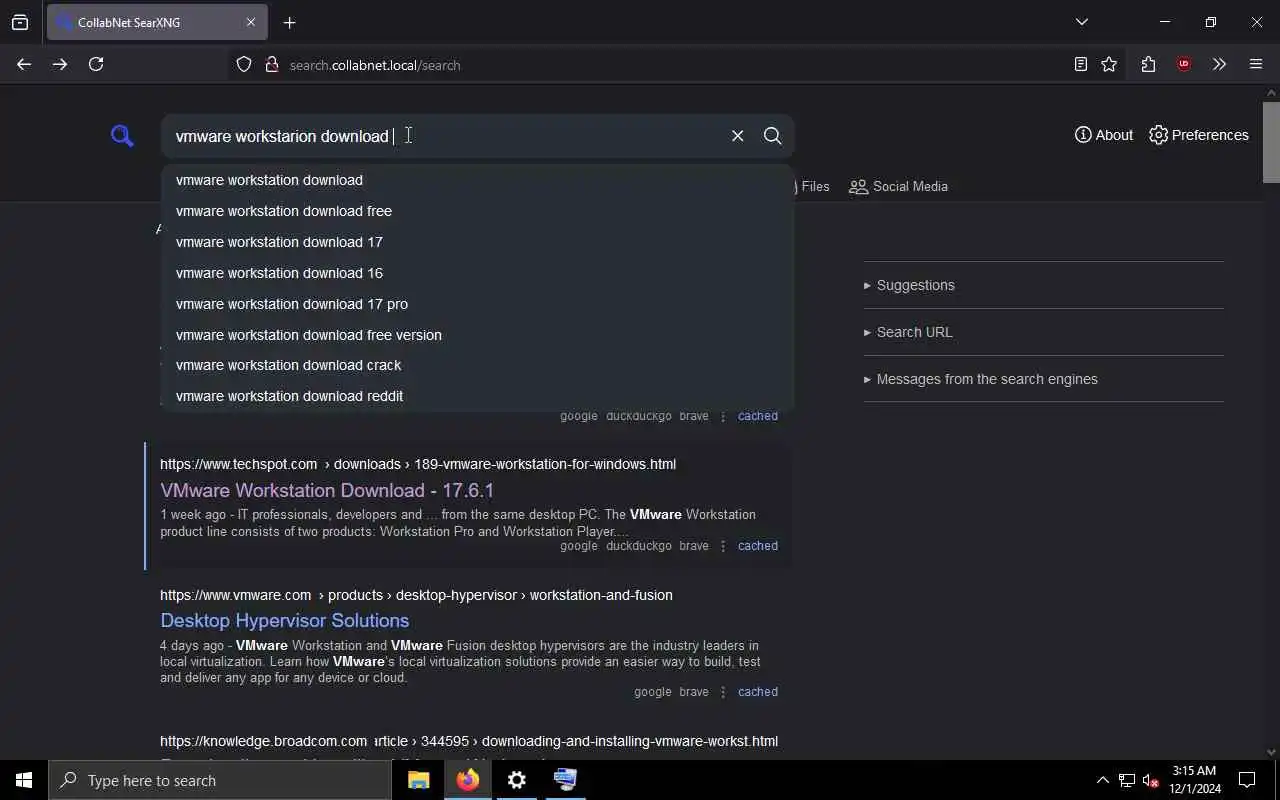1280x800 pixels.
Task: Open uBlock Origin extension
Action: [1184, 64]
